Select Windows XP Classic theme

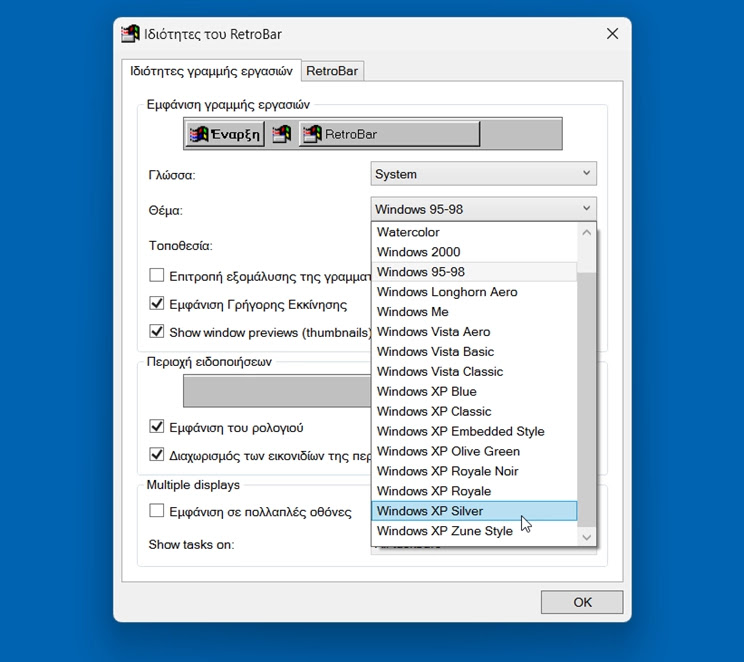pyautogui.click(x=474, y=411)
